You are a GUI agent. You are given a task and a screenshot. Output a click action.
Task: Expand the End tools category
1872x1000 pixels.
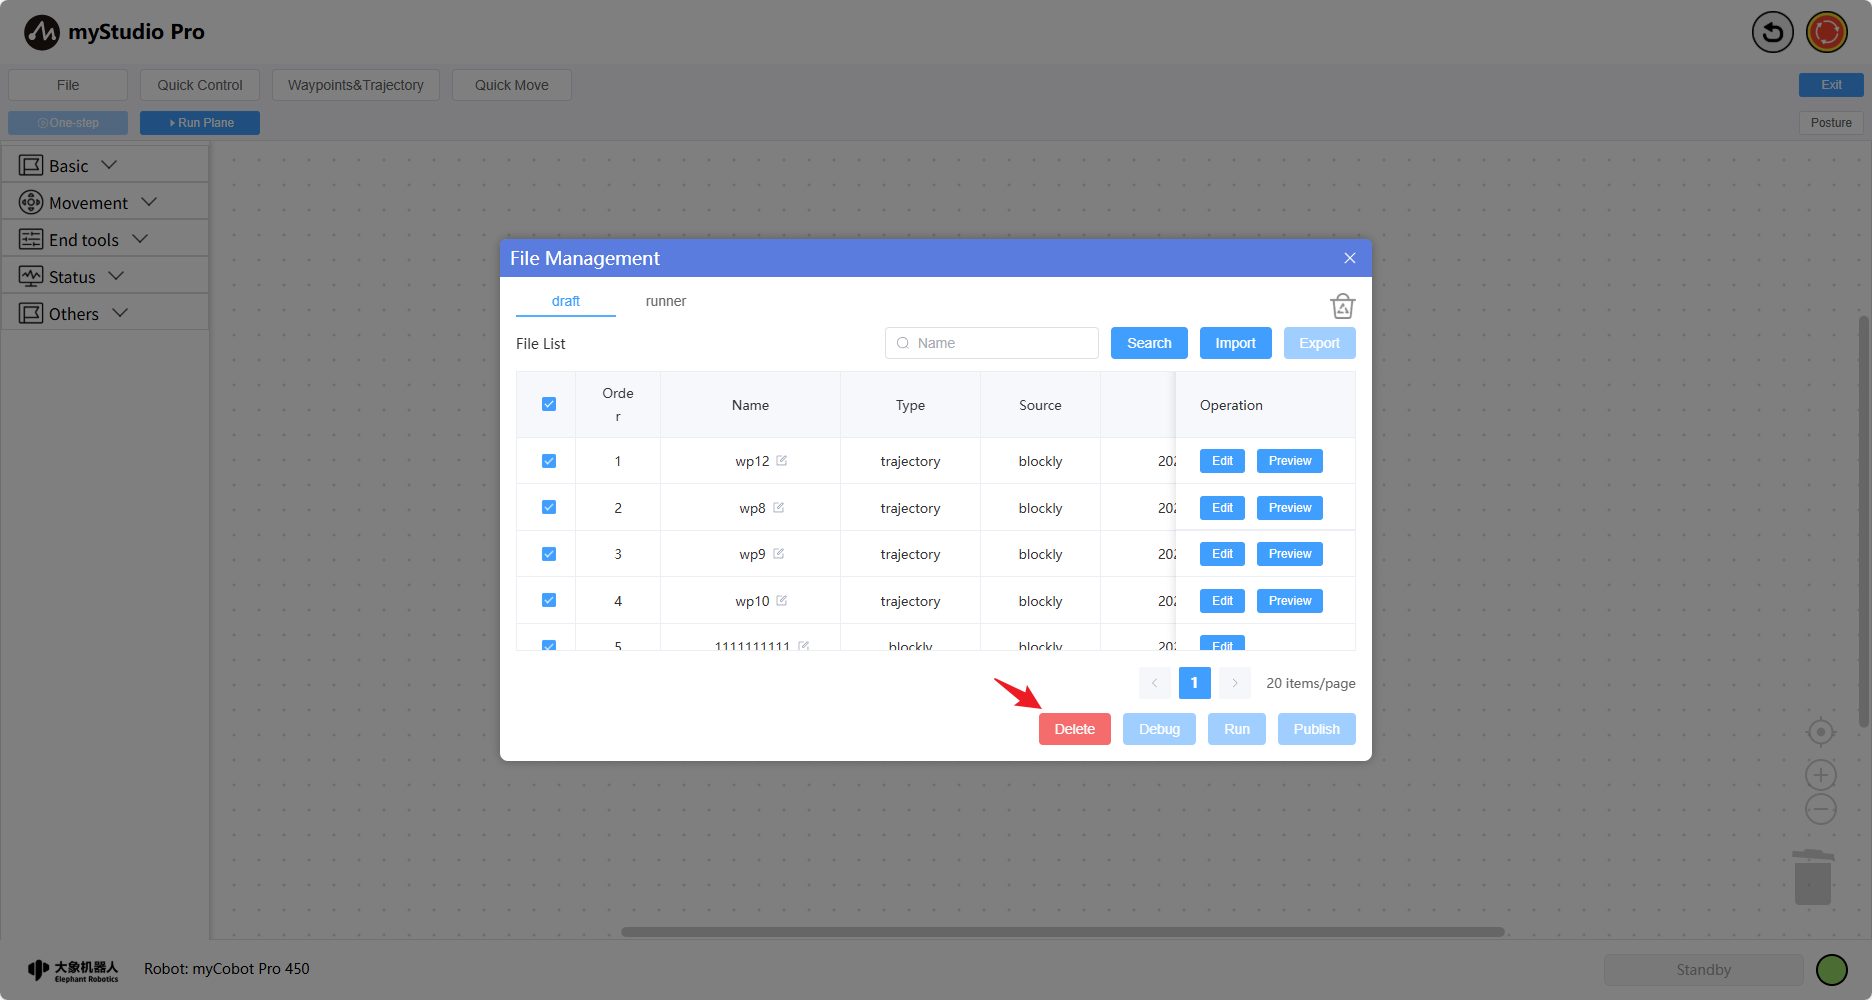(84, 240)
